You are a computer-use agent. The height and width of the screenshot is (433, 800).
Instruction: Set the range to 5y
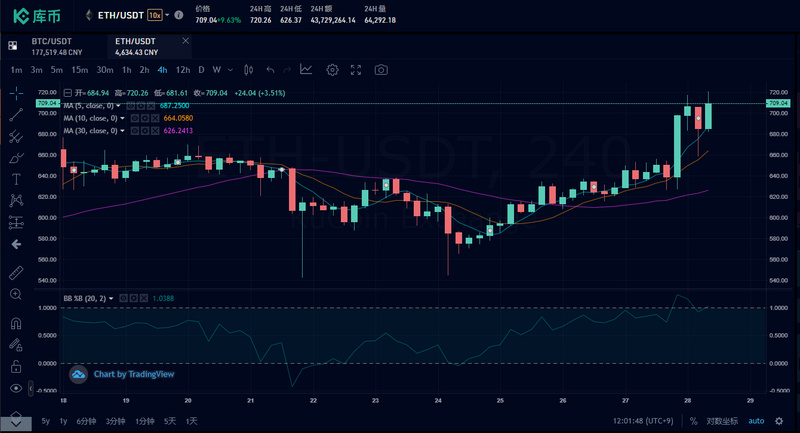[45, 421]
